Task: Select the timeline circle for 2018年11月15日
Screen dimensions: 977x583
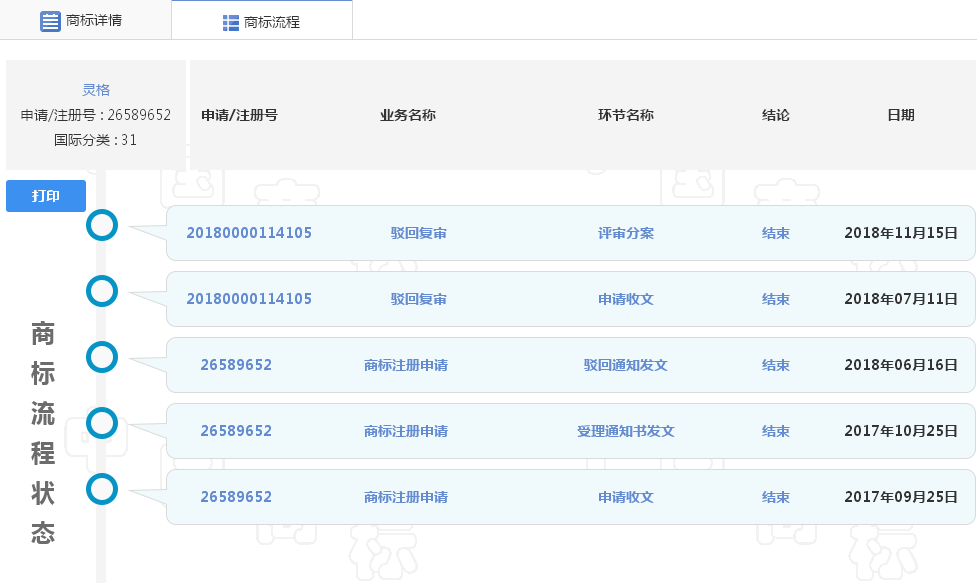Action: [x=102, y=225]
